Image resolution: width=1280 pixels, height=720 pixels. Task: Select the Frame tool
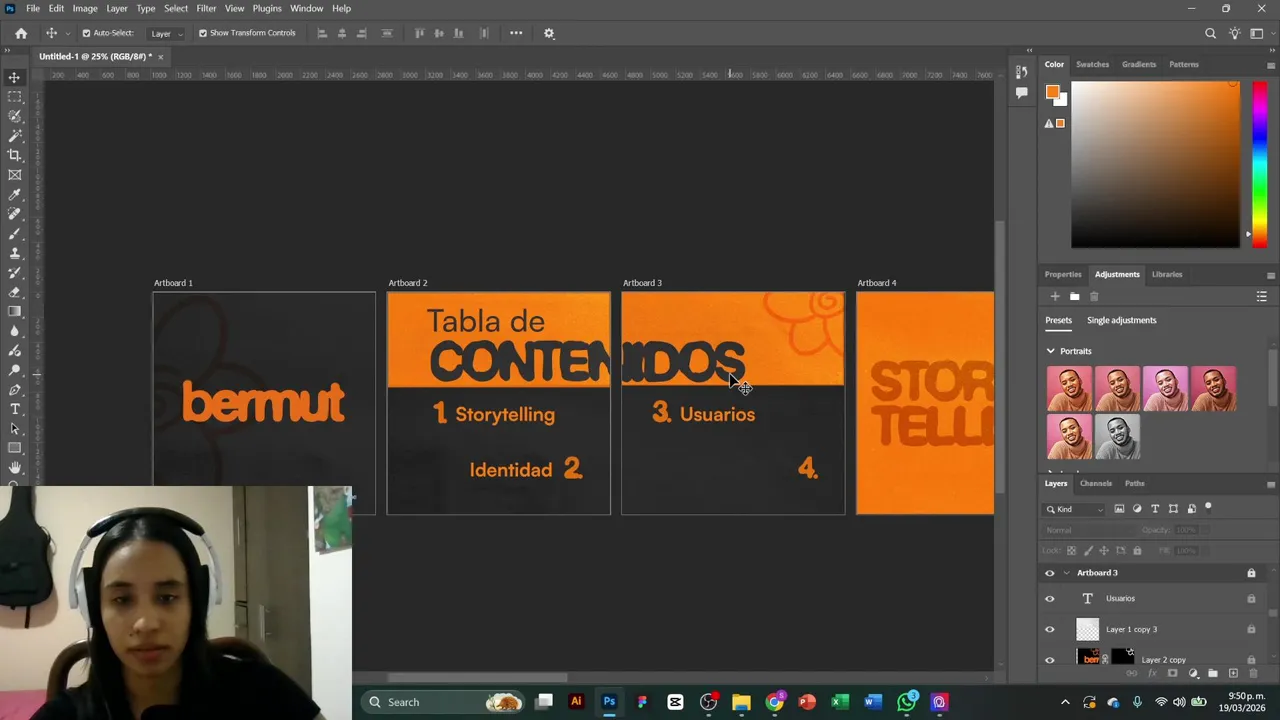[x=14, y=175]
